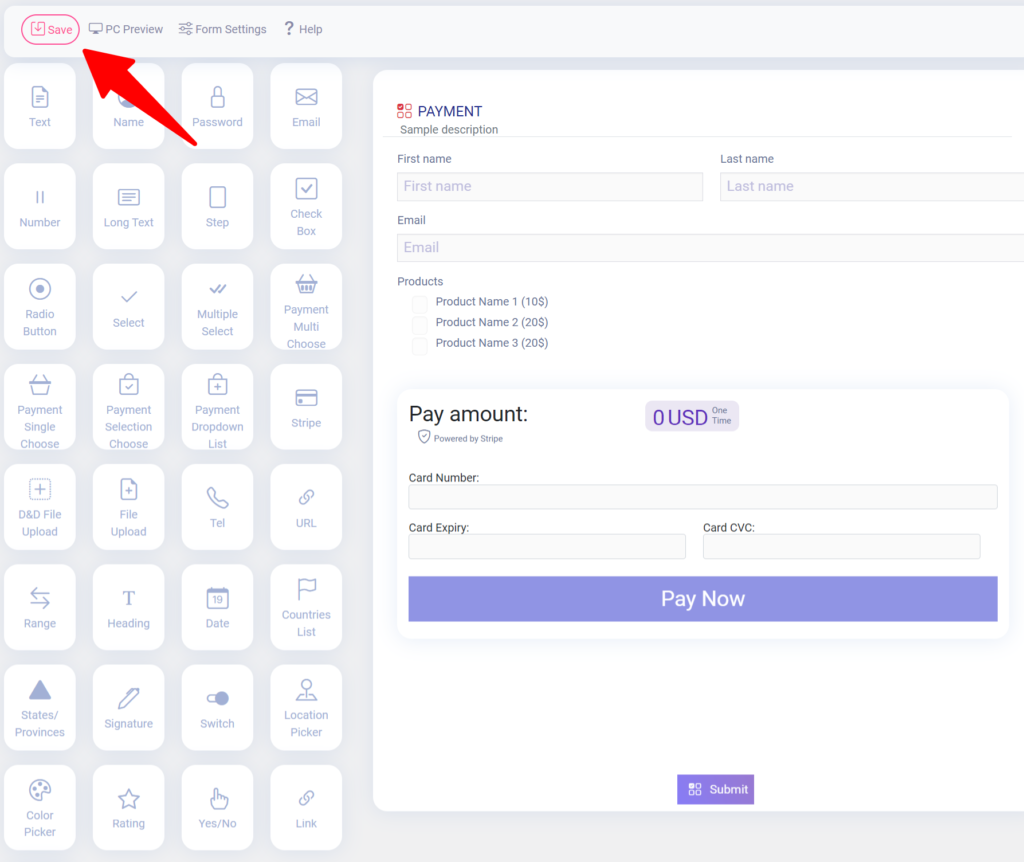Screen dimensions: 1024x862
Task: Add a Radio Button element
Action: pos(40,307)
